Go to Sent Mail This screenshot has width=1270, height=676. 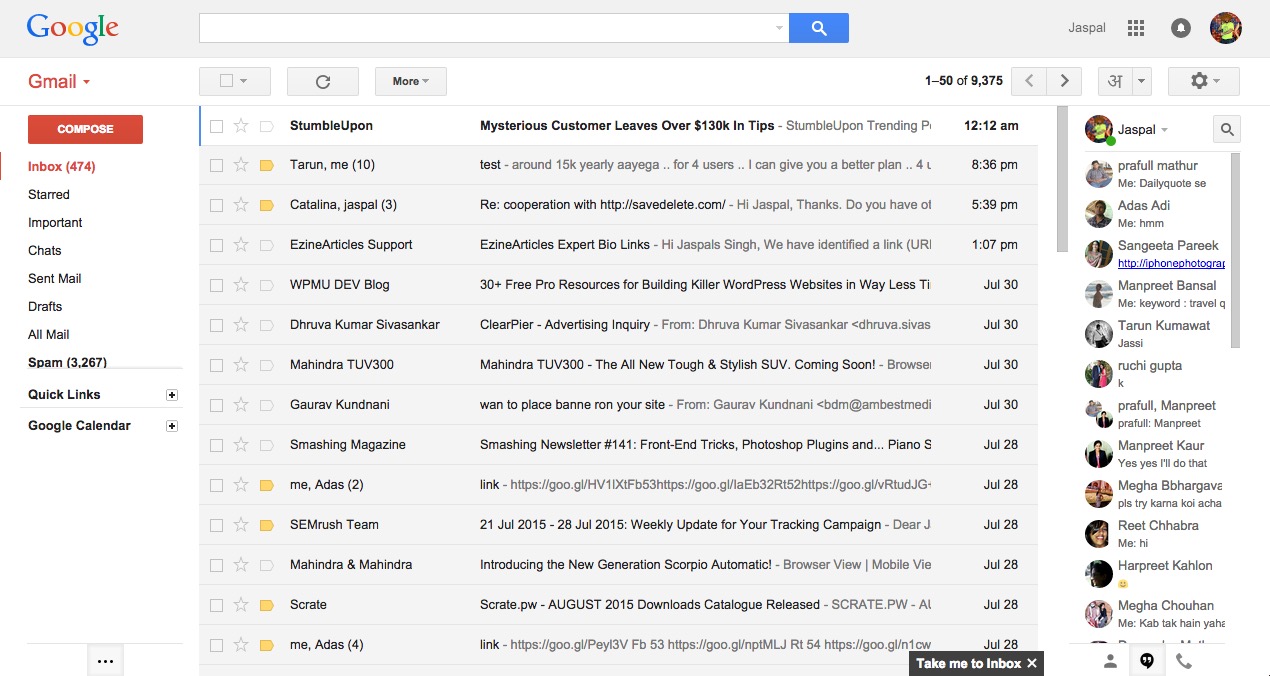point(55,279)
